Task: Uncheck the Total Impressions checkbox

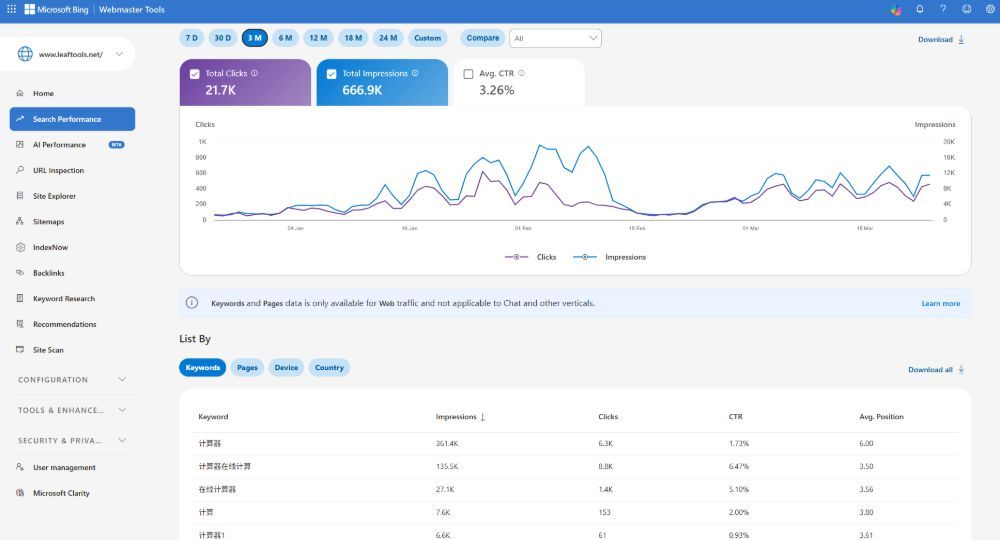Action: click(x=331, y=74)
